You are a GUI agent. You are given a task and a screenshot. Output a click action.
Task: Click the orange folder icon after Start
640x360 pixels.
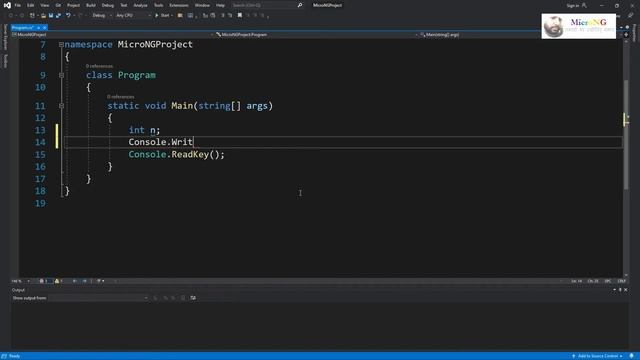(180, 16)
